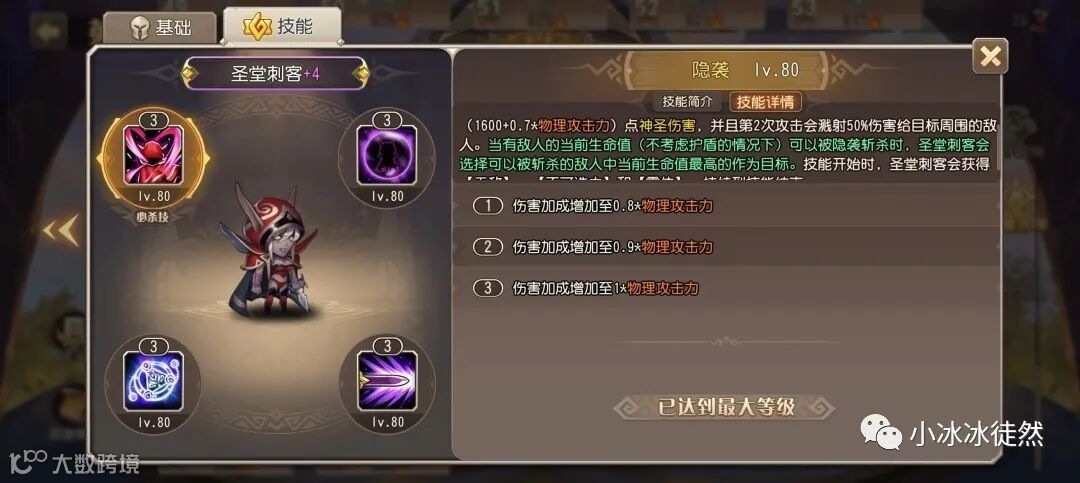Select the purple dagger skill icon
1080x483 pixels.
(386, 380)
